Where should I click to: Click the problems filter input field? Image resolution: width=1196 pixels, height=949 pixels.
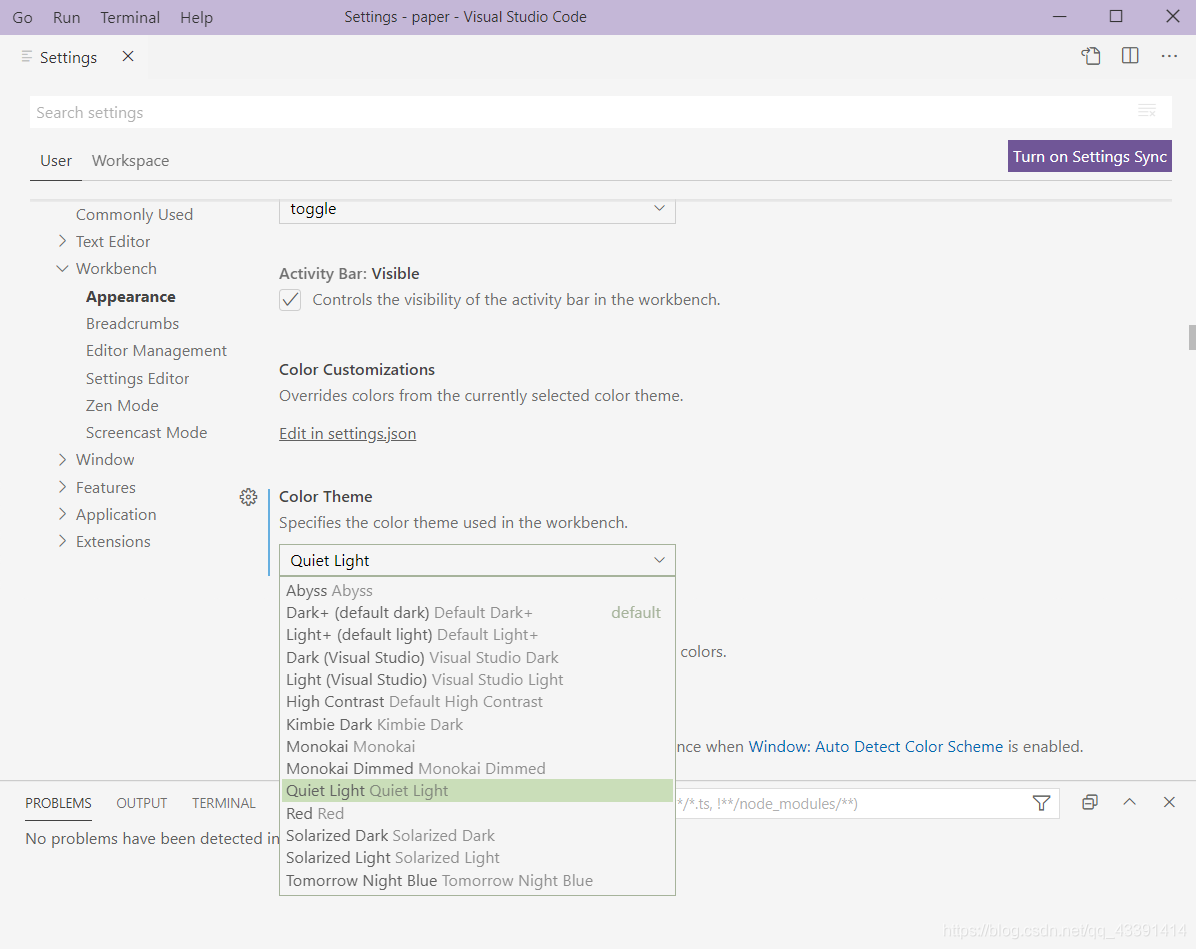[866, 803]
